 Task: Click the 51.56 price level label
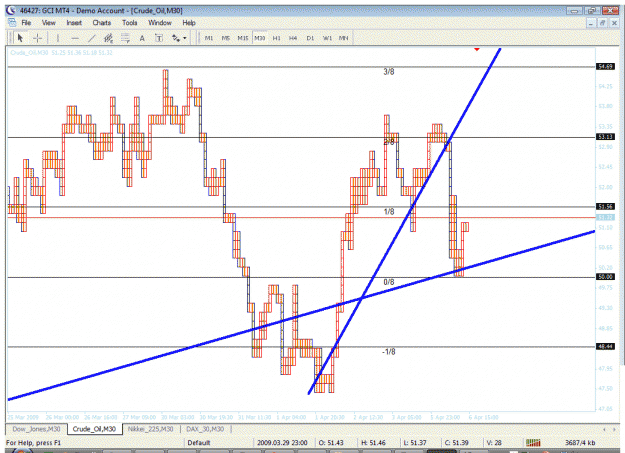click(x=605, y=206)
